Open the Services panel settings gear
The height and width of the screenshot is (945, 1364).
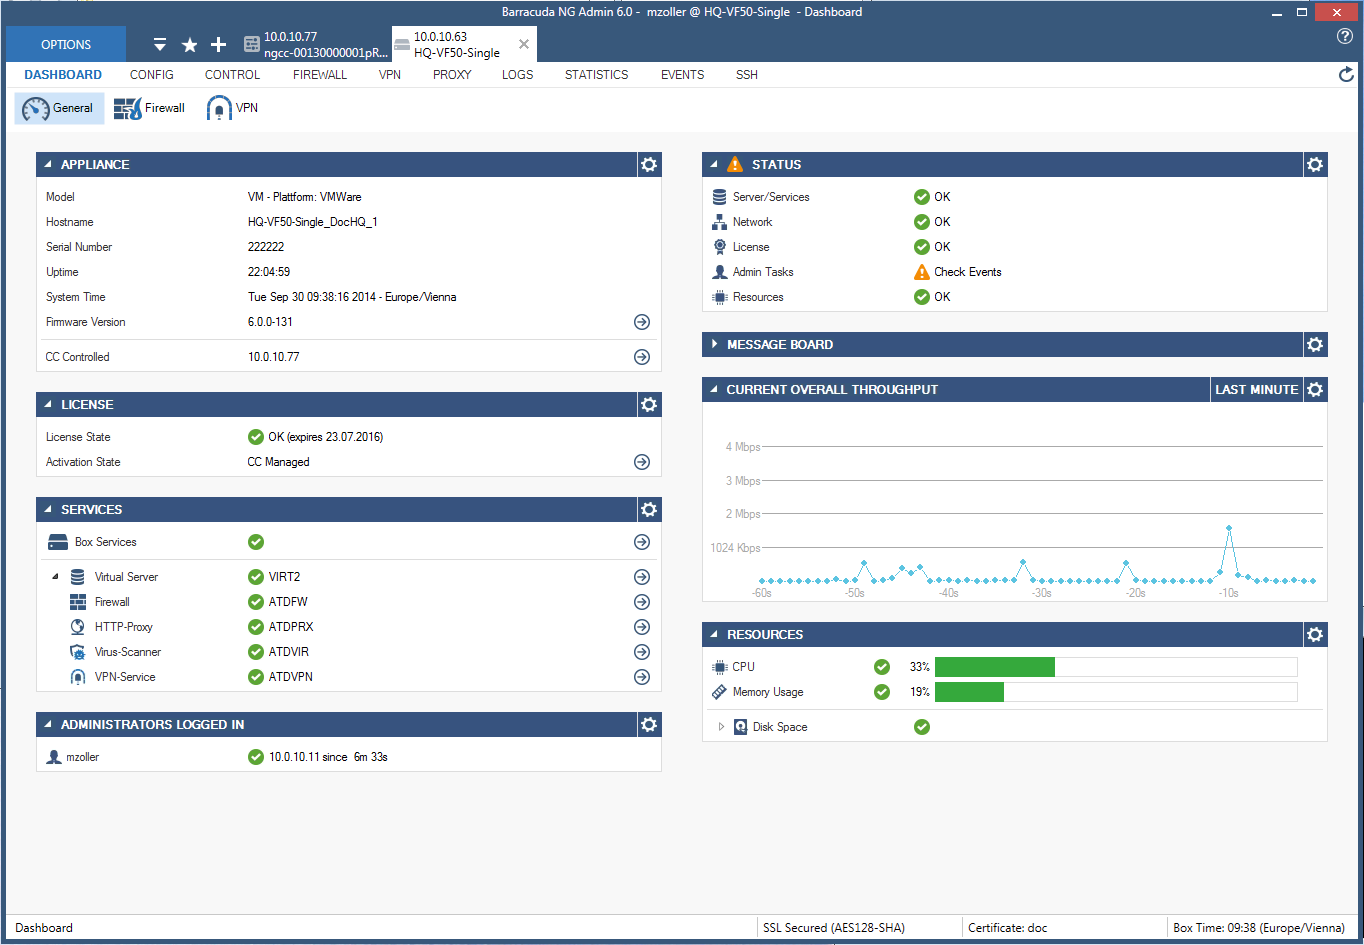pyautogui.click(x=649, y=510)
